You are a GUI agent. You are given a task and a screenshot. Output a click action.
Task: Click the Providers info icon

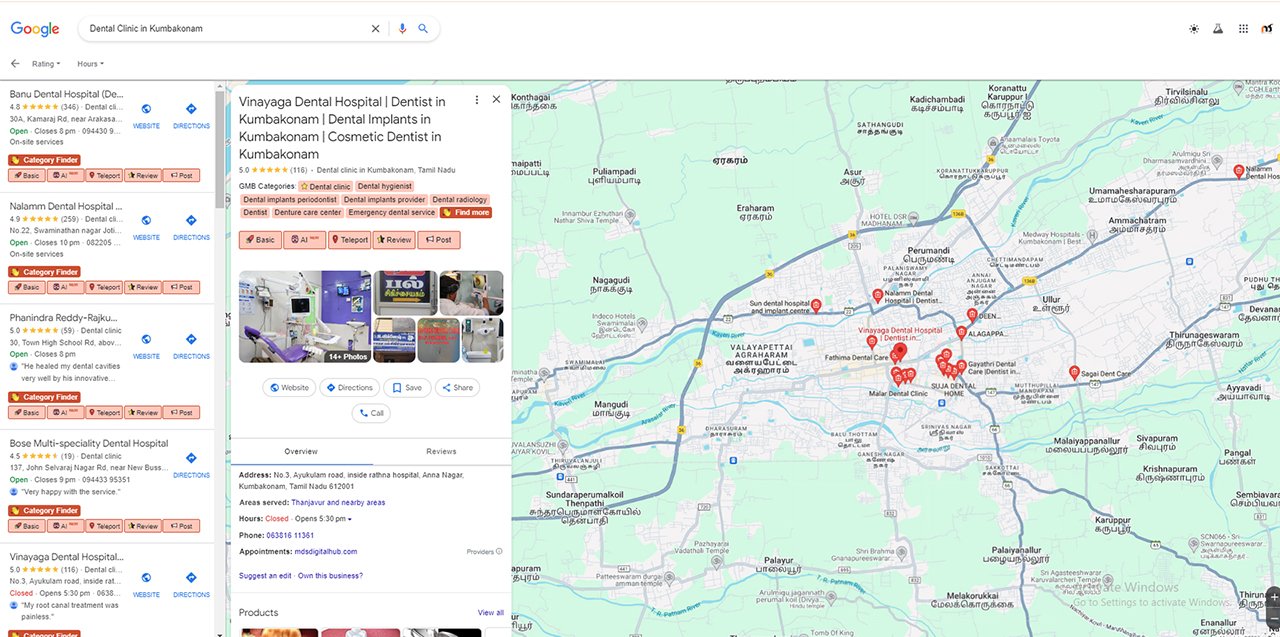tap(499, 551)
